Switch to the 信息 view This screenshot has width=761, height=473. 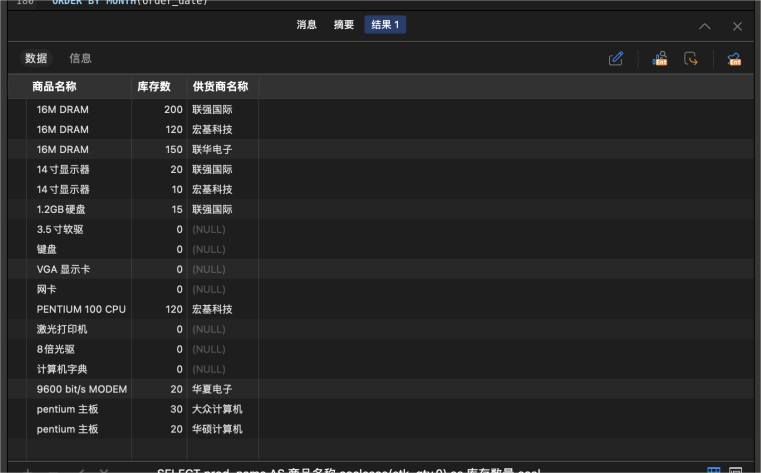[80, 58]
